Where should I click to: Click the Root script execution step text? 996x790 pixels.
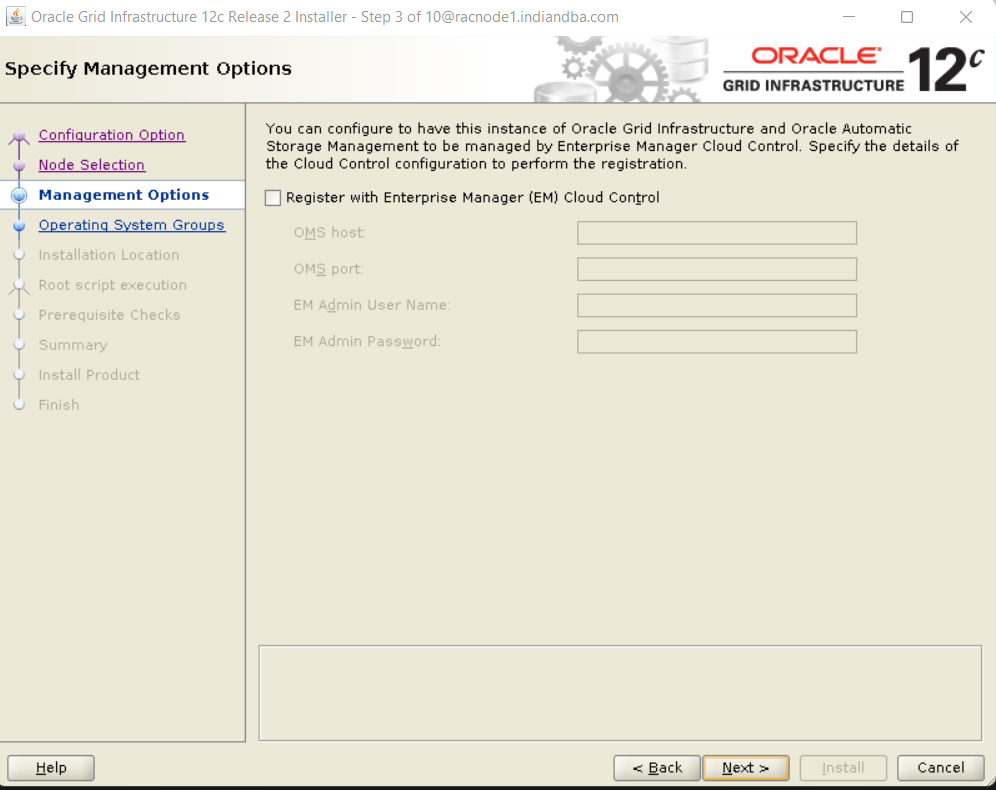point(112,285)
